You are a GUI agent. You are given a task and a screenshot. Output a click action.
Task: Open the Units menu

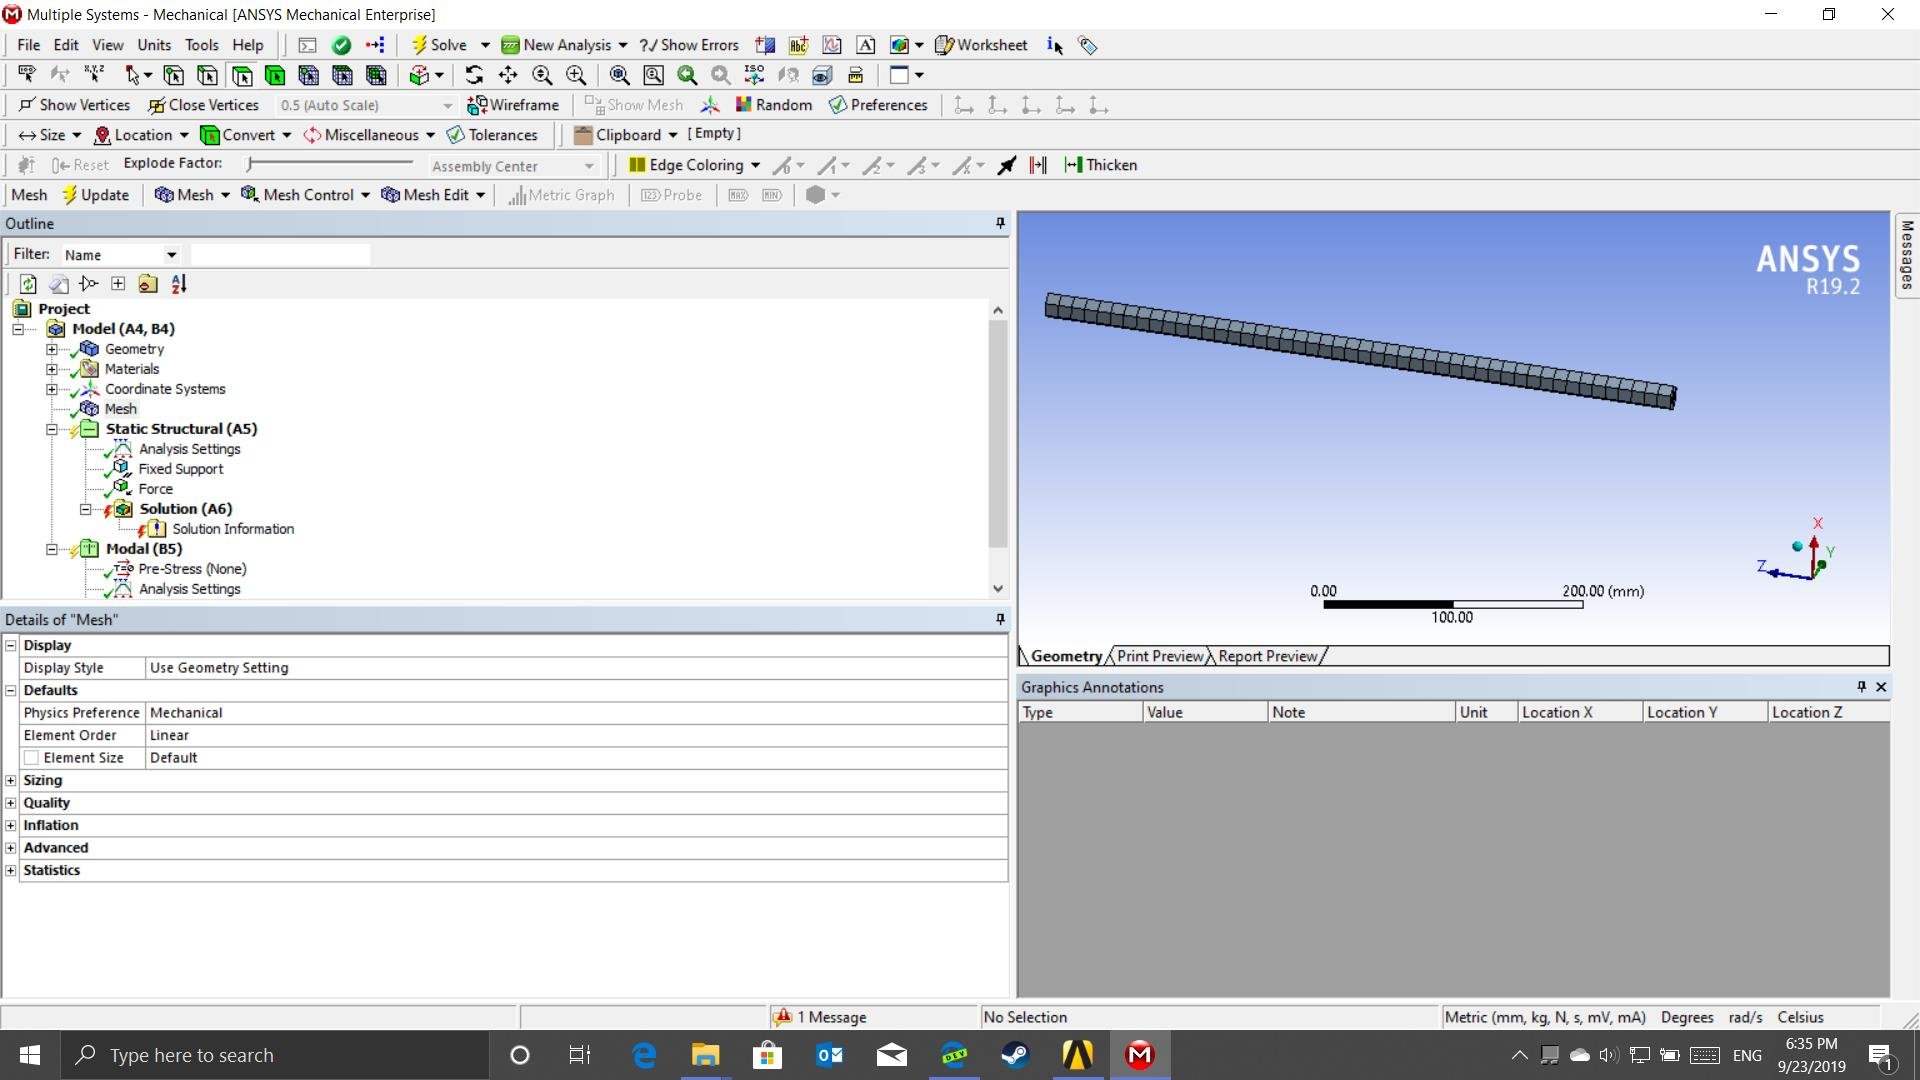[x=154, y=45]
